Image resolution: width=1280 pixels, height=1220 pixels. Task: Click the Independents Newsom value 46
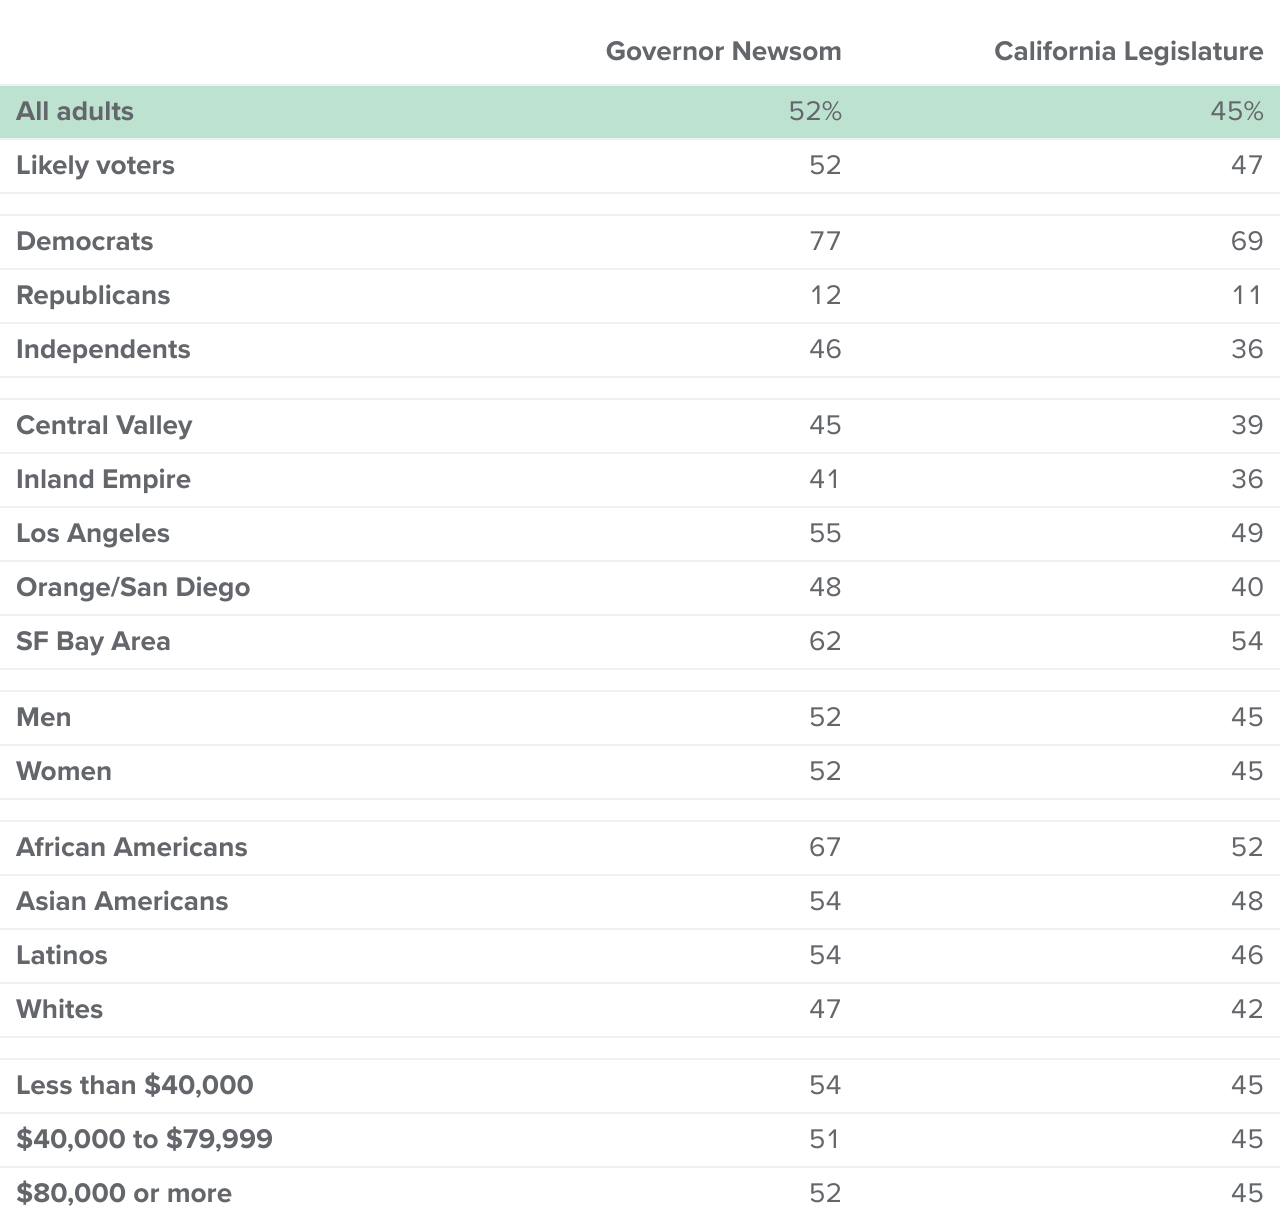825,349
